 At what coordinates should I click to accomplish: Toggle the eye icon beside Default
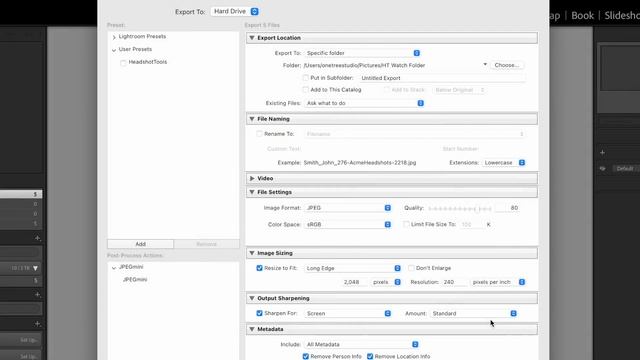(602, 169)
